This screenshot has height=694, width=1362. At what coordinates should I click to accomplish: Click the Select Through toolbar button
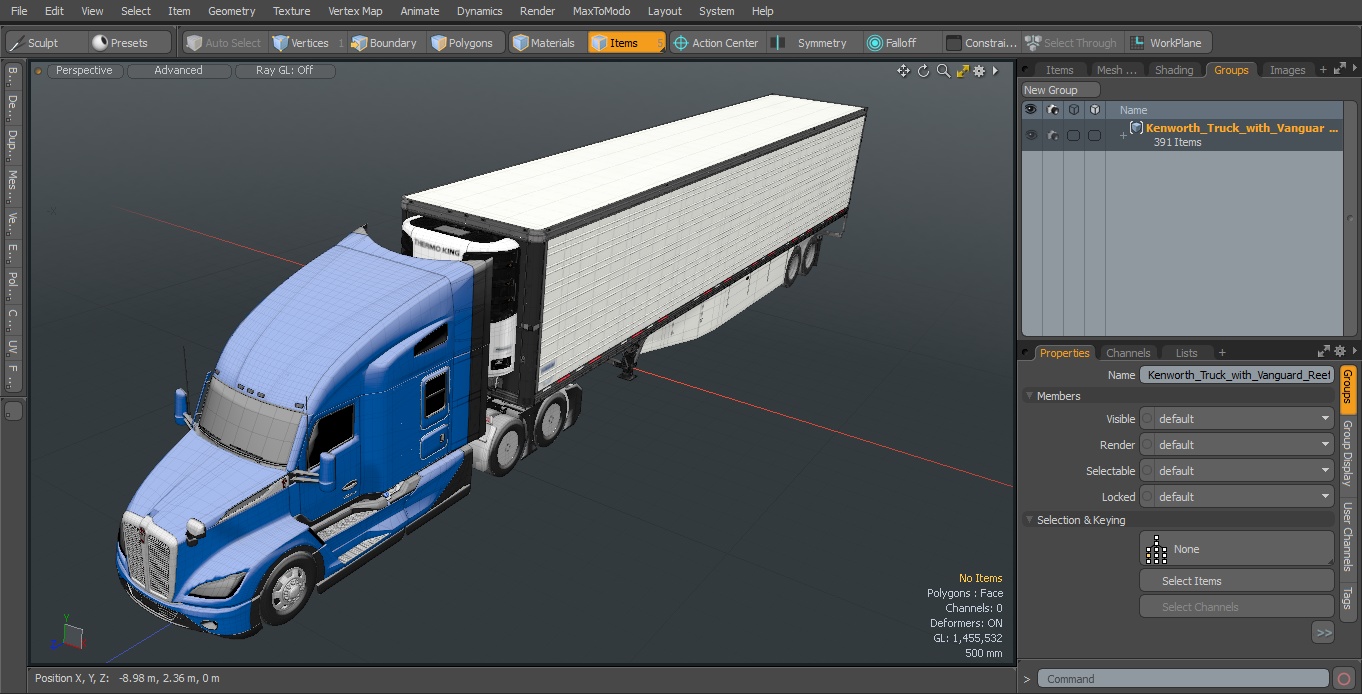click(1071, 43)
